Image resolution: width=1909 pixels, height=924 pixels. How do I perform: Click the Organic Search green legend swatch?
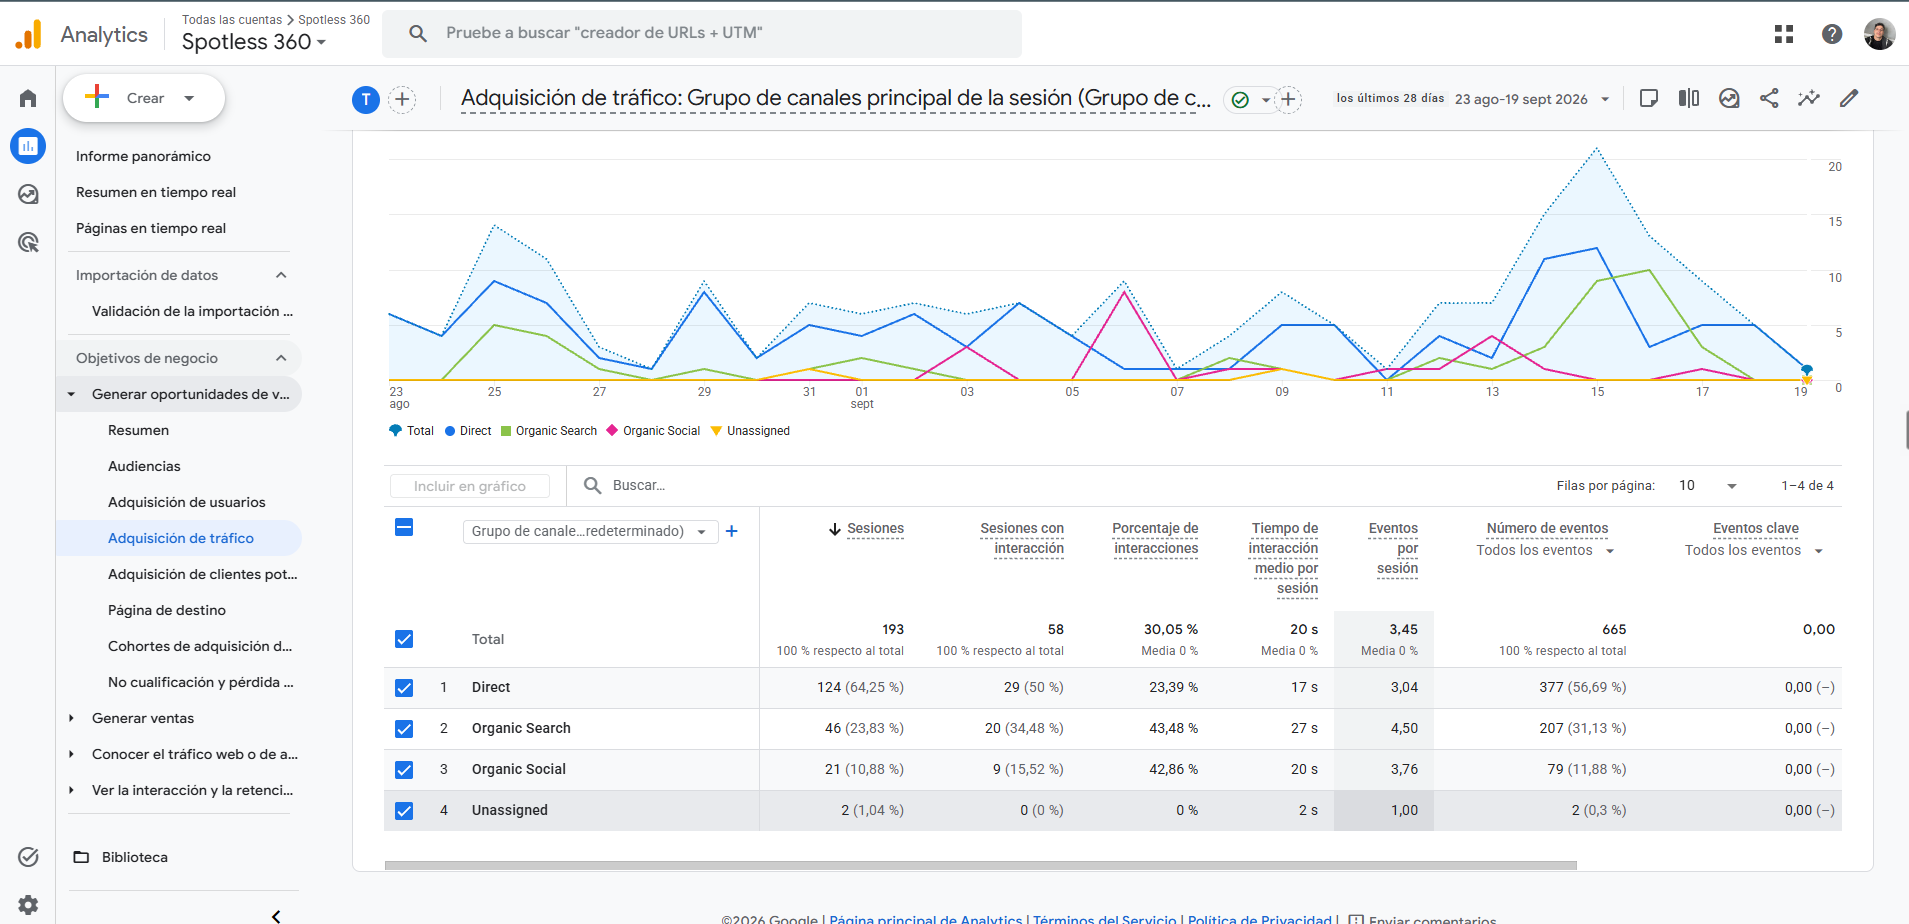pyautogui.click(x=506, y=431)
